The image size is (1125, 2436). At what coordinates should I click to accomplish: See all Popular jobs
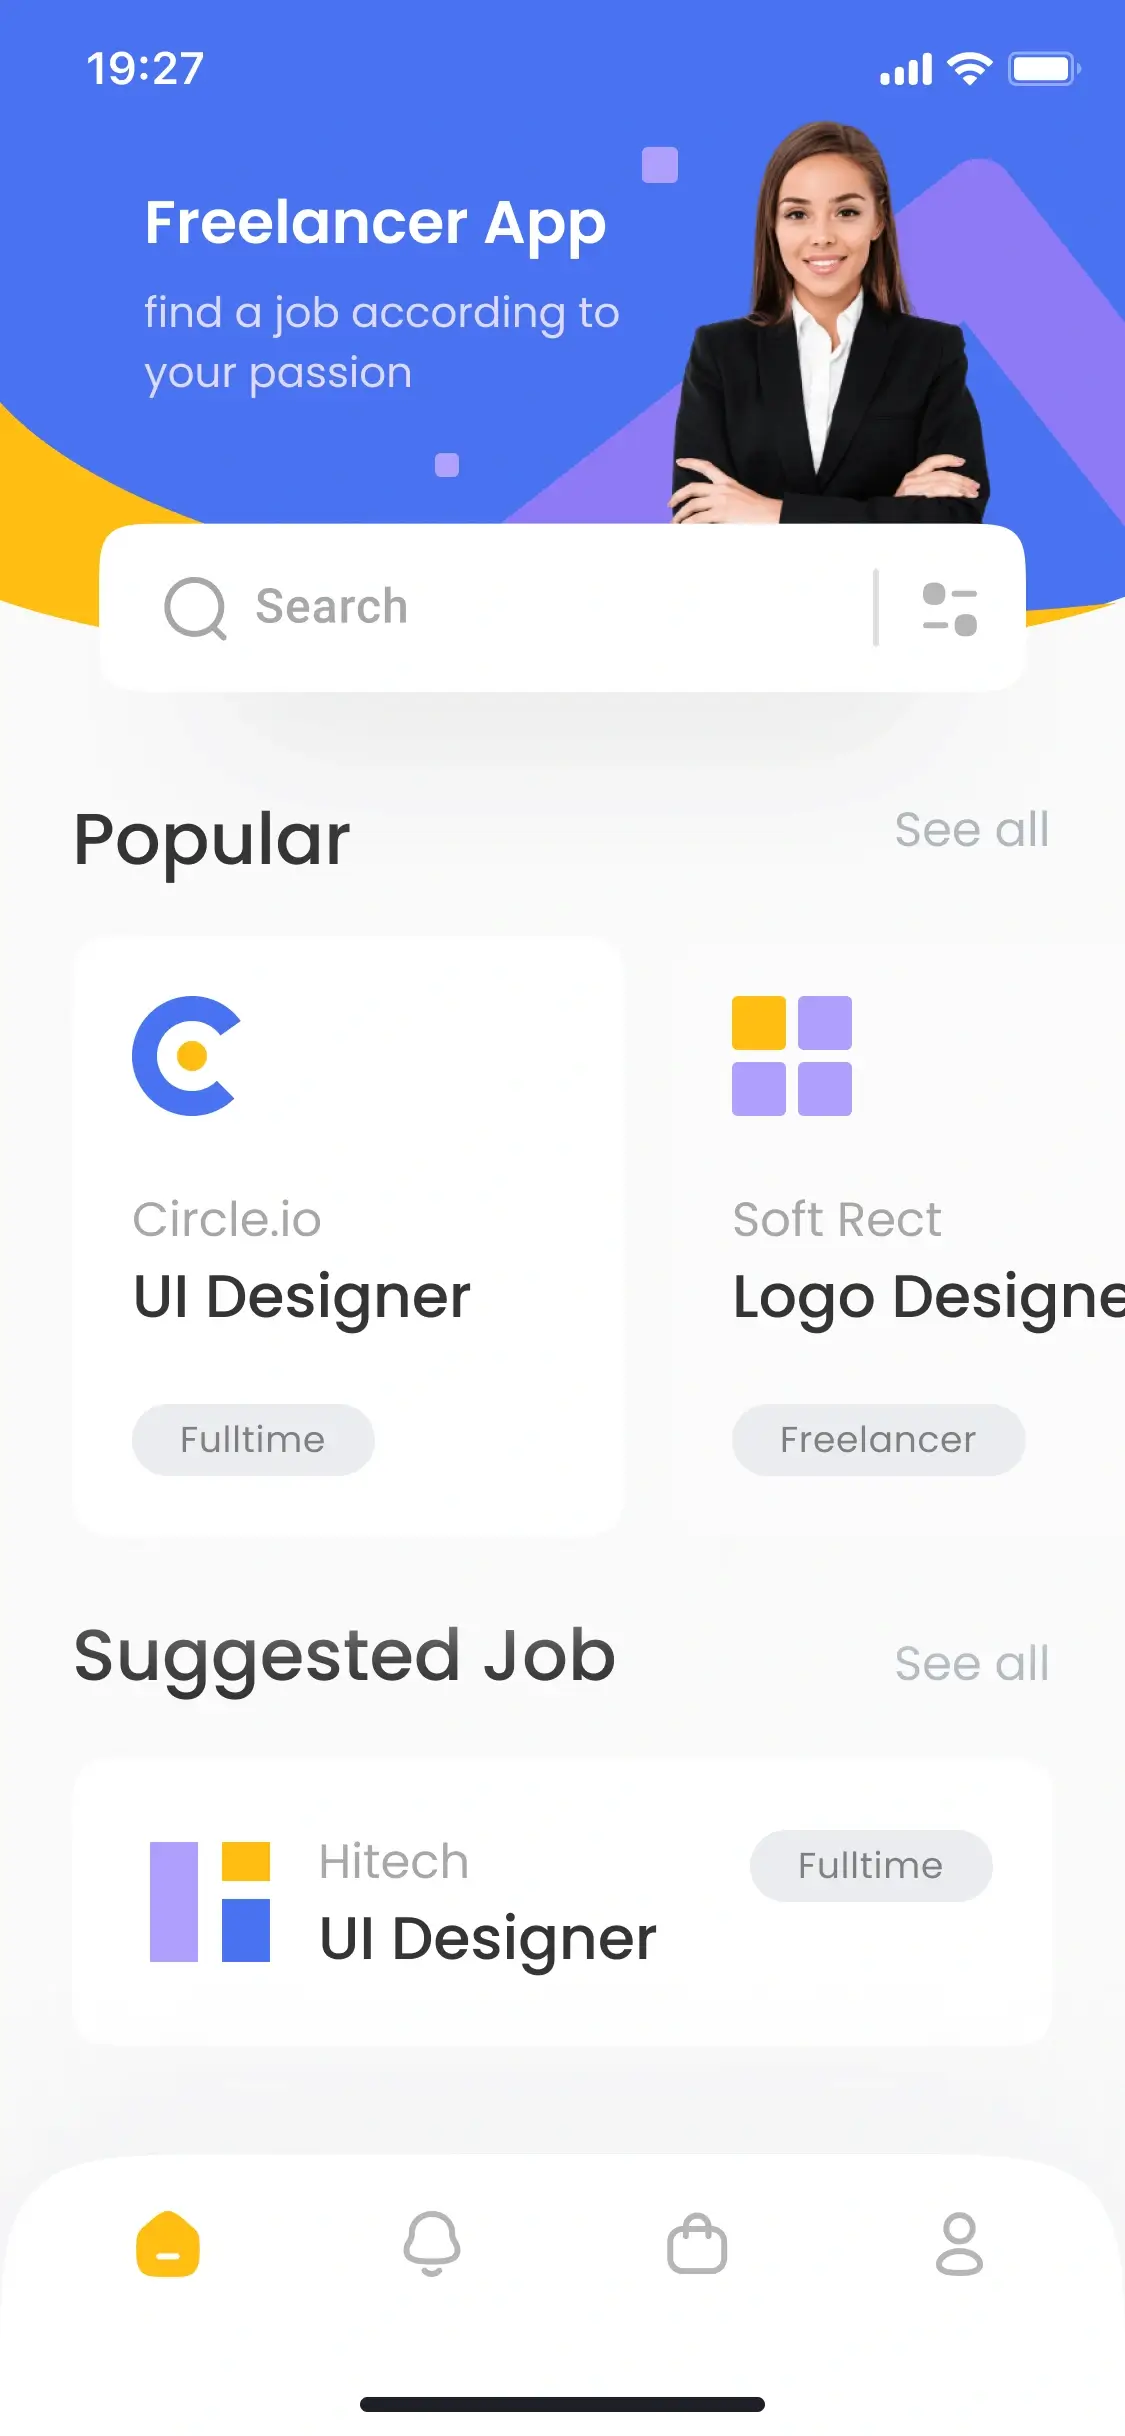pos(972,830)
